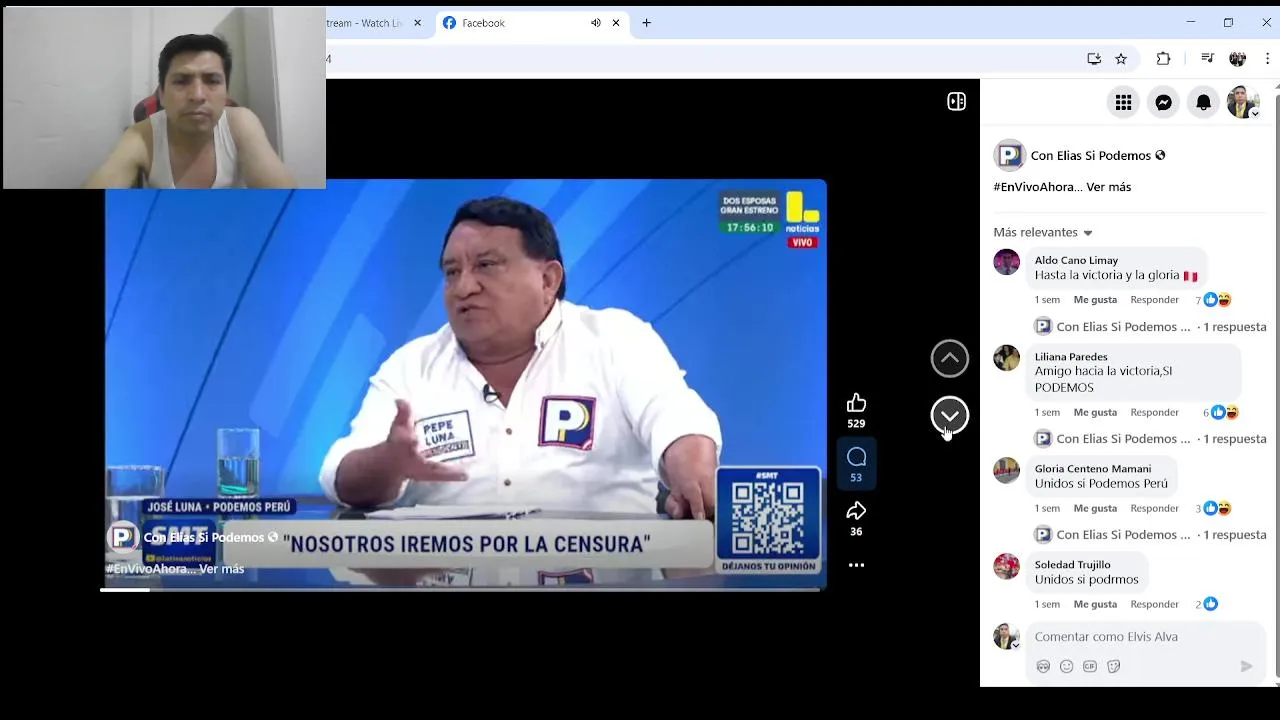Go to next reel with down chevron
Image resolution: width=1280 pixels, height=720 pixels.
pos(950,416)
